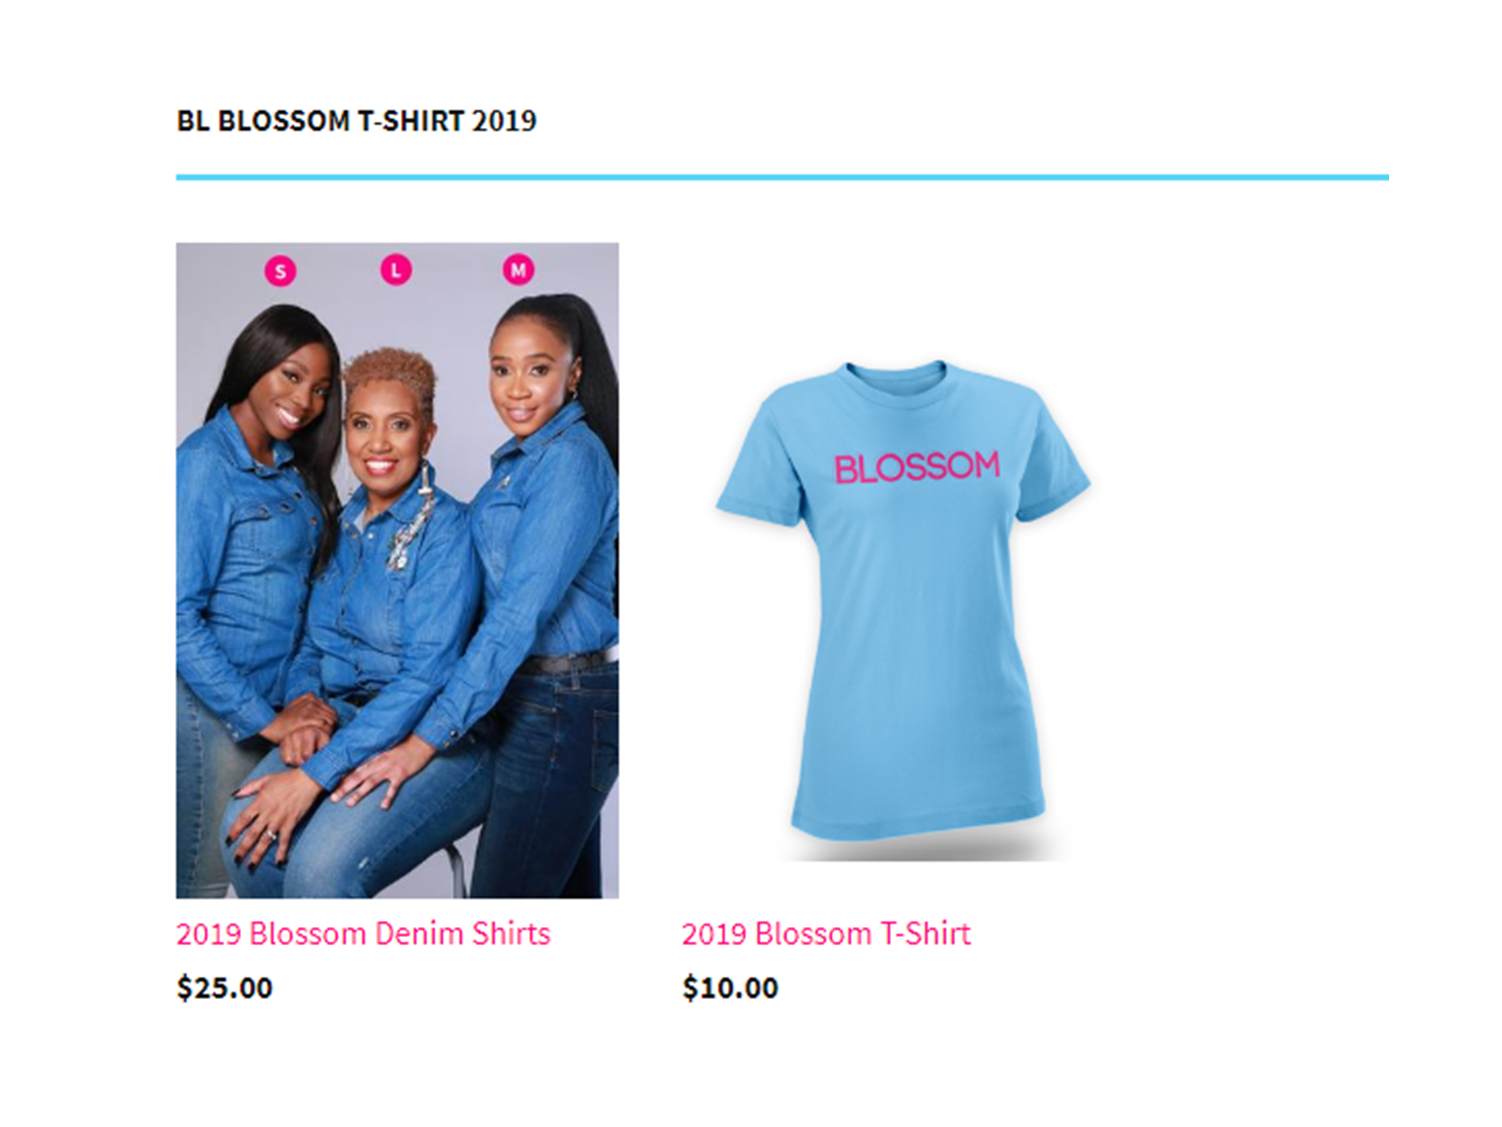Select the $10.00 price label
Viewport: 1502px width, 1127px height.
coord(730,988)
